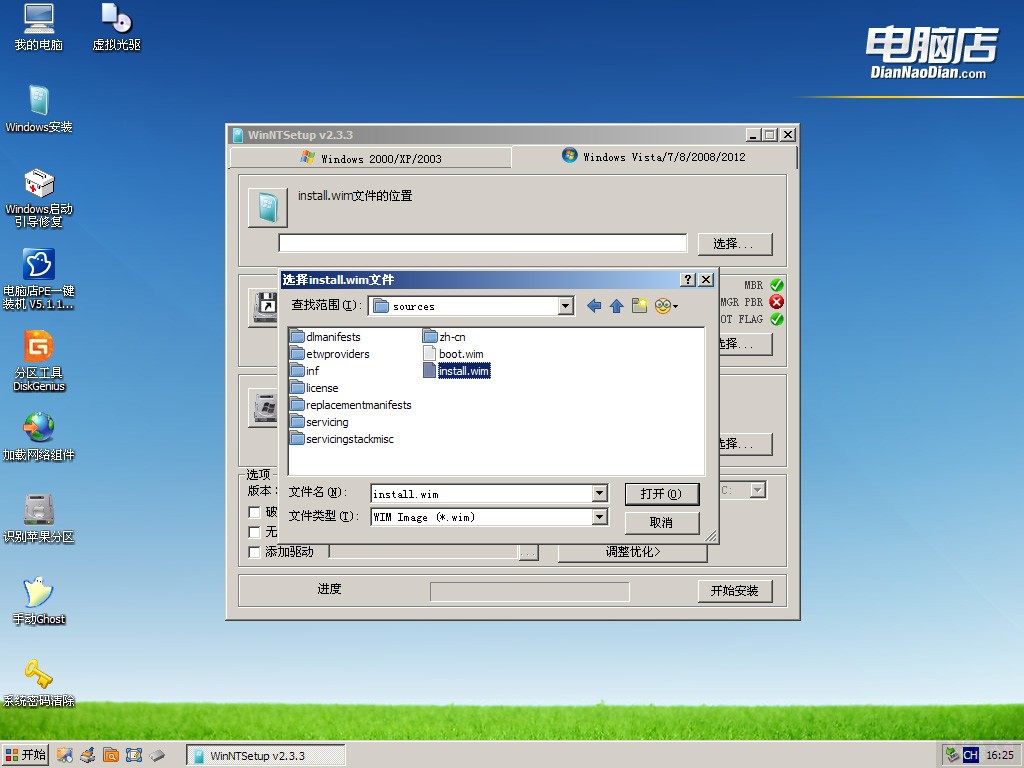Click the 16:25 clock in tray

(1000, 756)
